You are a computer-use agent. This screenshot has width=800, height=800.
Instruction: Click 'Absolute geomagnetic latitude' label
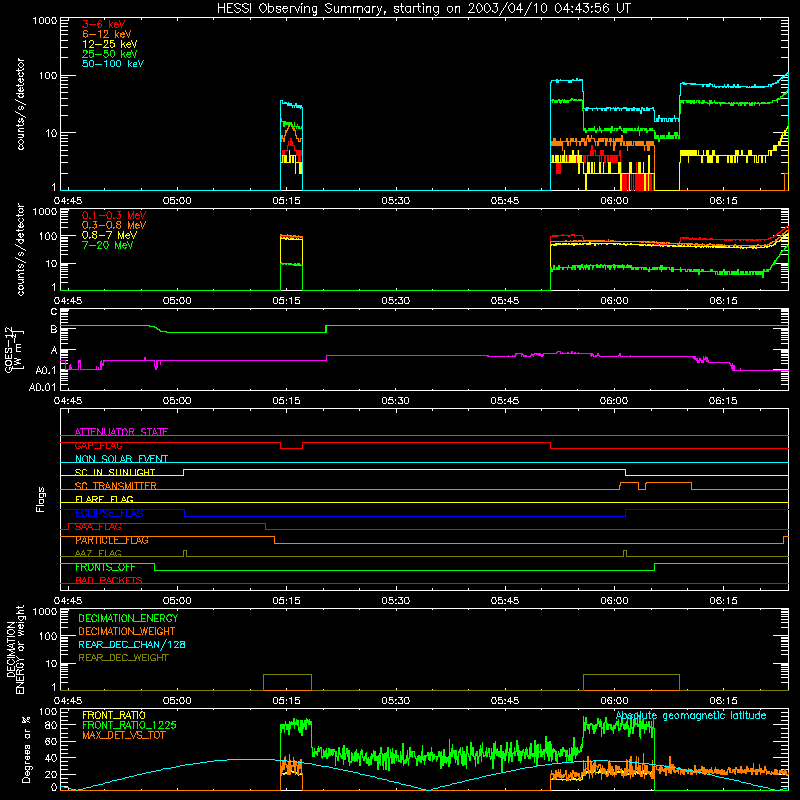(x=691, y=716)
